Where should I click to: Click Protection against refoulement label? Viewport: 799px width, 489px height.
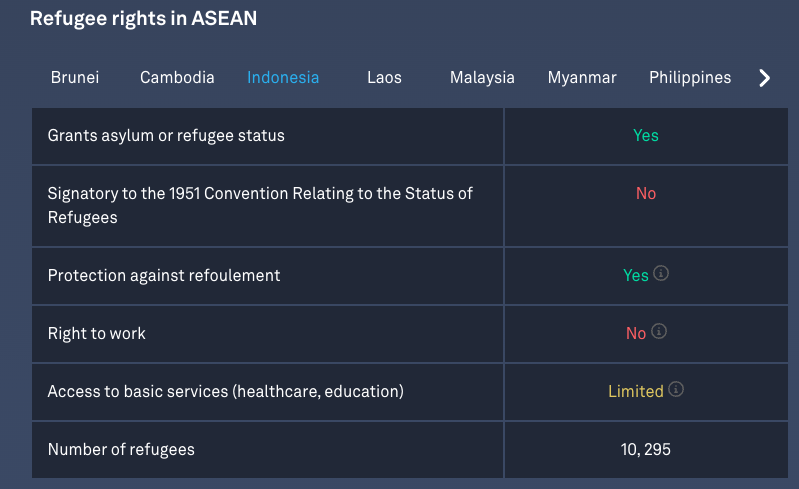[x=164, y=275]
